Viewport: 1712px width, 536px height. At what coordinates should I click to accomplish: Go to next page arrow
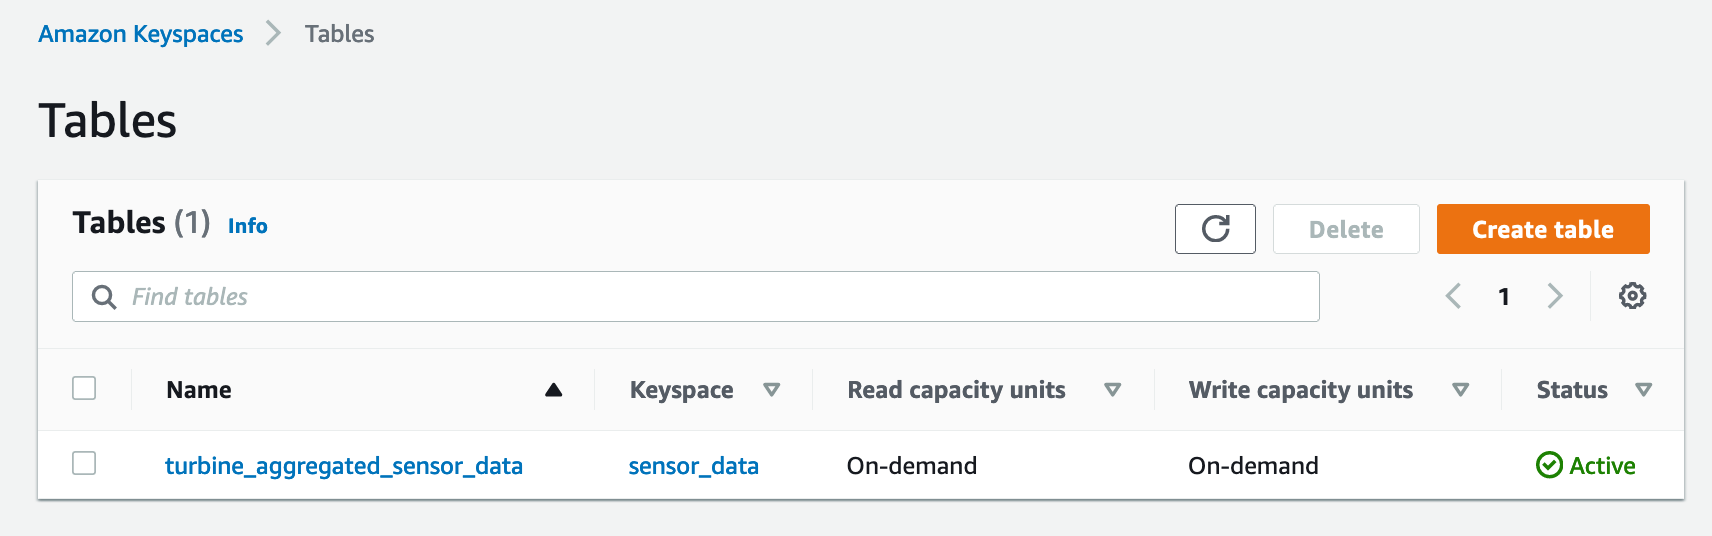(x=1554, y=296)
